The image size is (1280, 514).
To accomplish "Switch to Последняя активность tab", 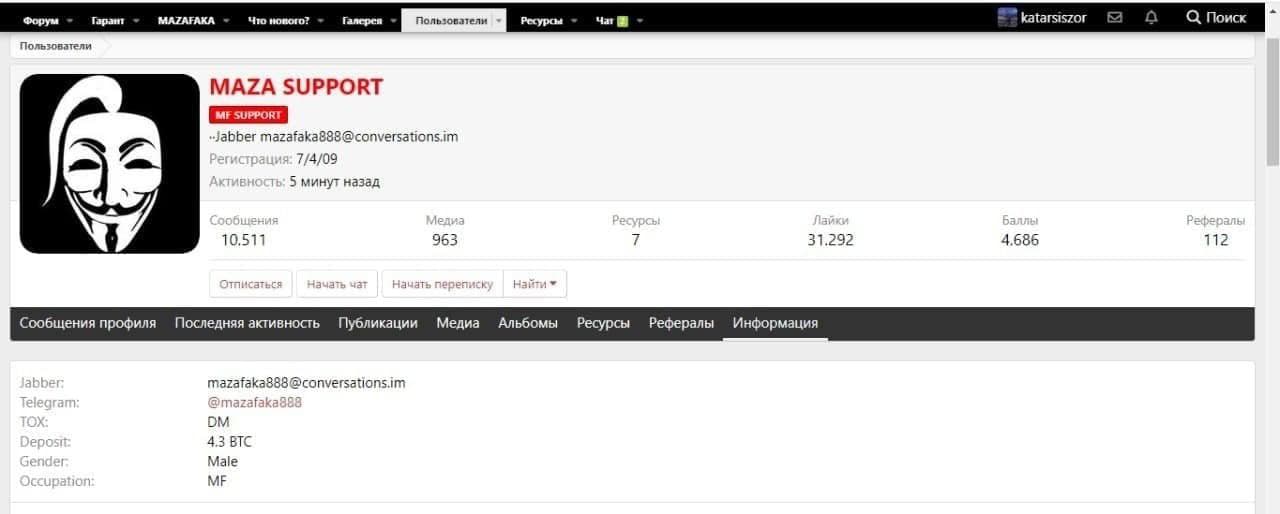I will click(x=247, y=323).
